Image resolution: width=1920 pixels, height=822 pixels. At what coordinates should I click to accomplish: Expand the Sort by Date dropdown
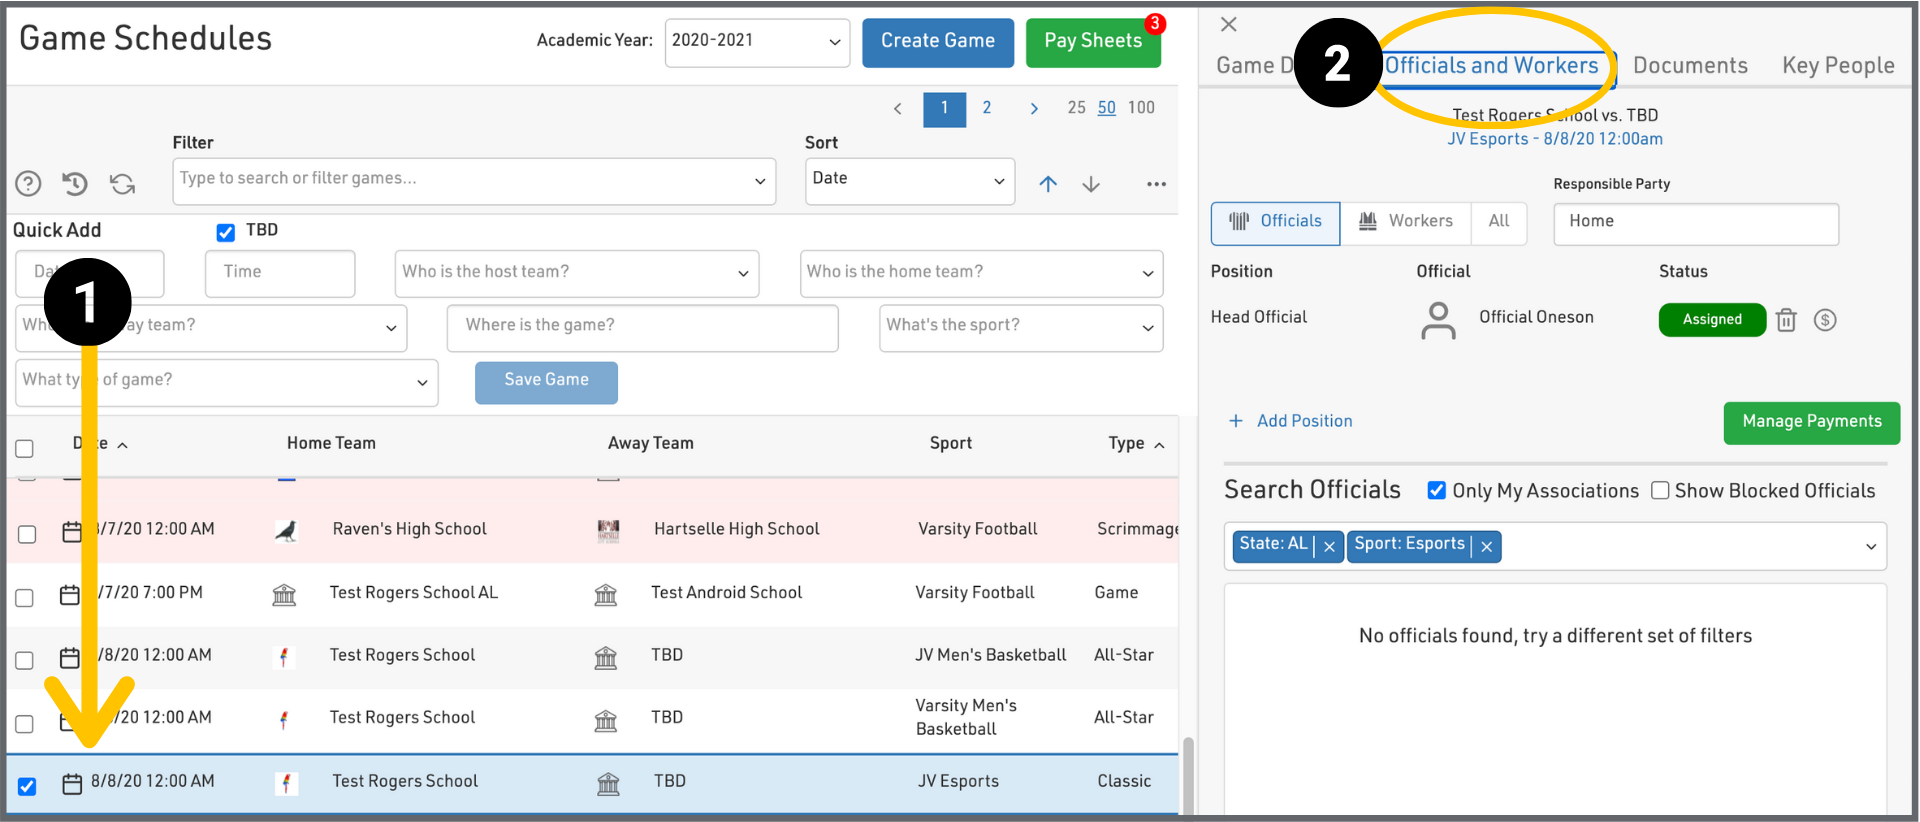[x=909, y=180]
